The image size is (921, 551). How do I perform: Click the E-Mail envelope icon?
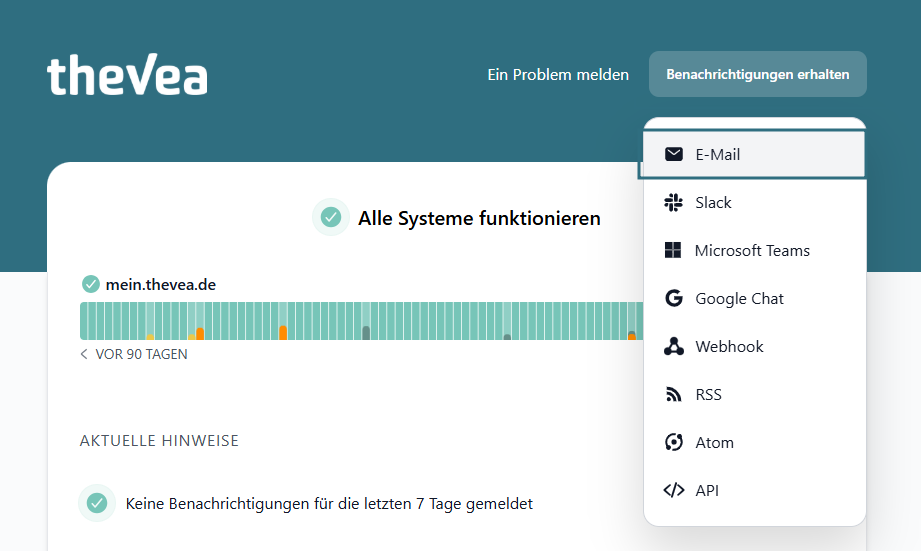click(674, 154)
